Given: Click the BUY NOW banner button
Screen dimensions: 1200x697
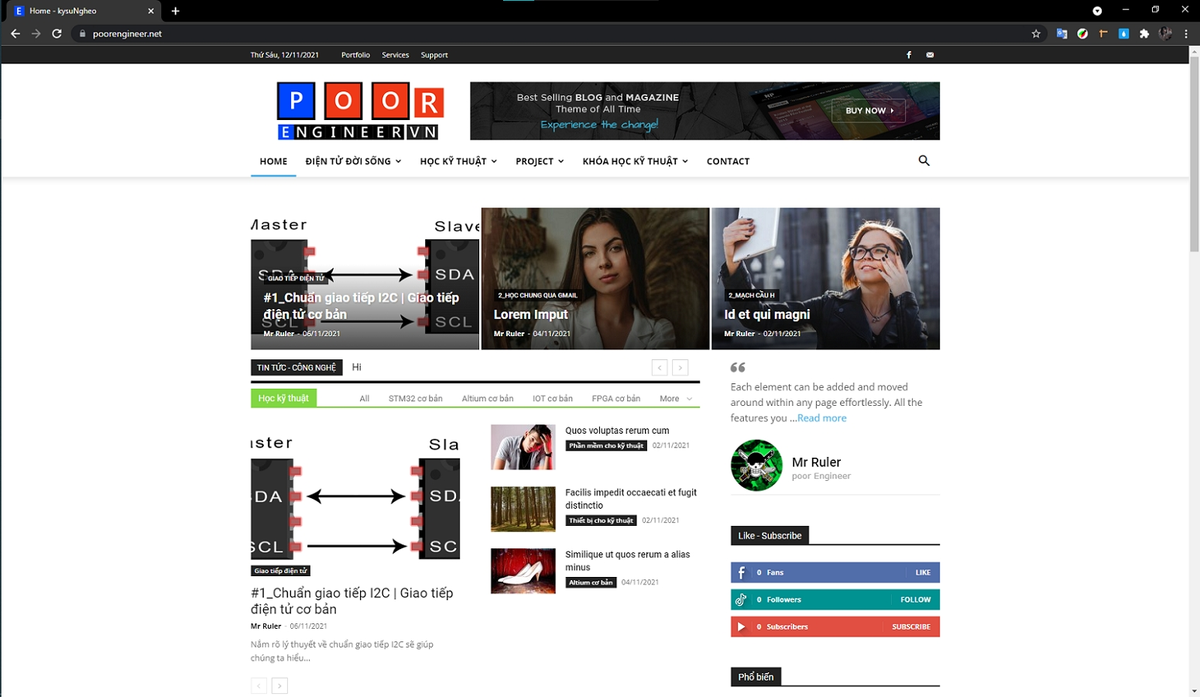Looking at the screenshot, I should (868, 111).
